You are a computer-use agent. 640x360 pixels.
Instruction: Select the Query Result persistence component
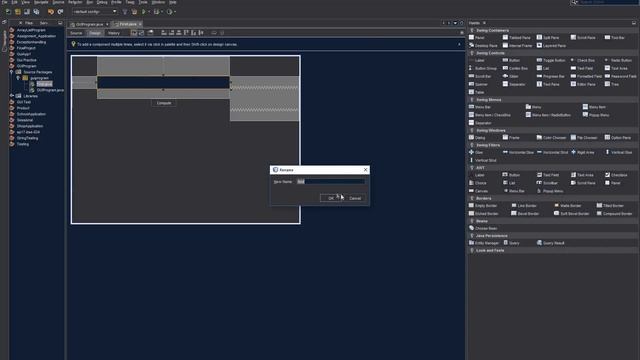(550, 243)
